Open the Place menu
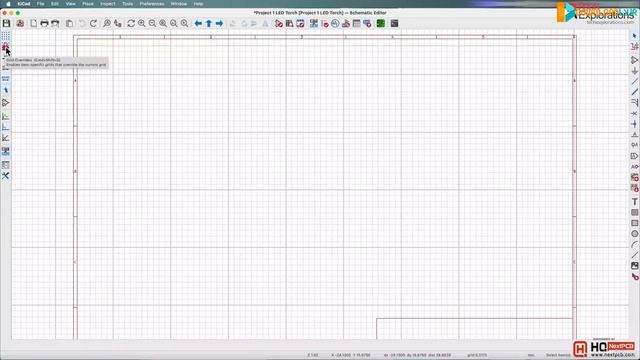 pyautogui.click(x=88, y=4)
